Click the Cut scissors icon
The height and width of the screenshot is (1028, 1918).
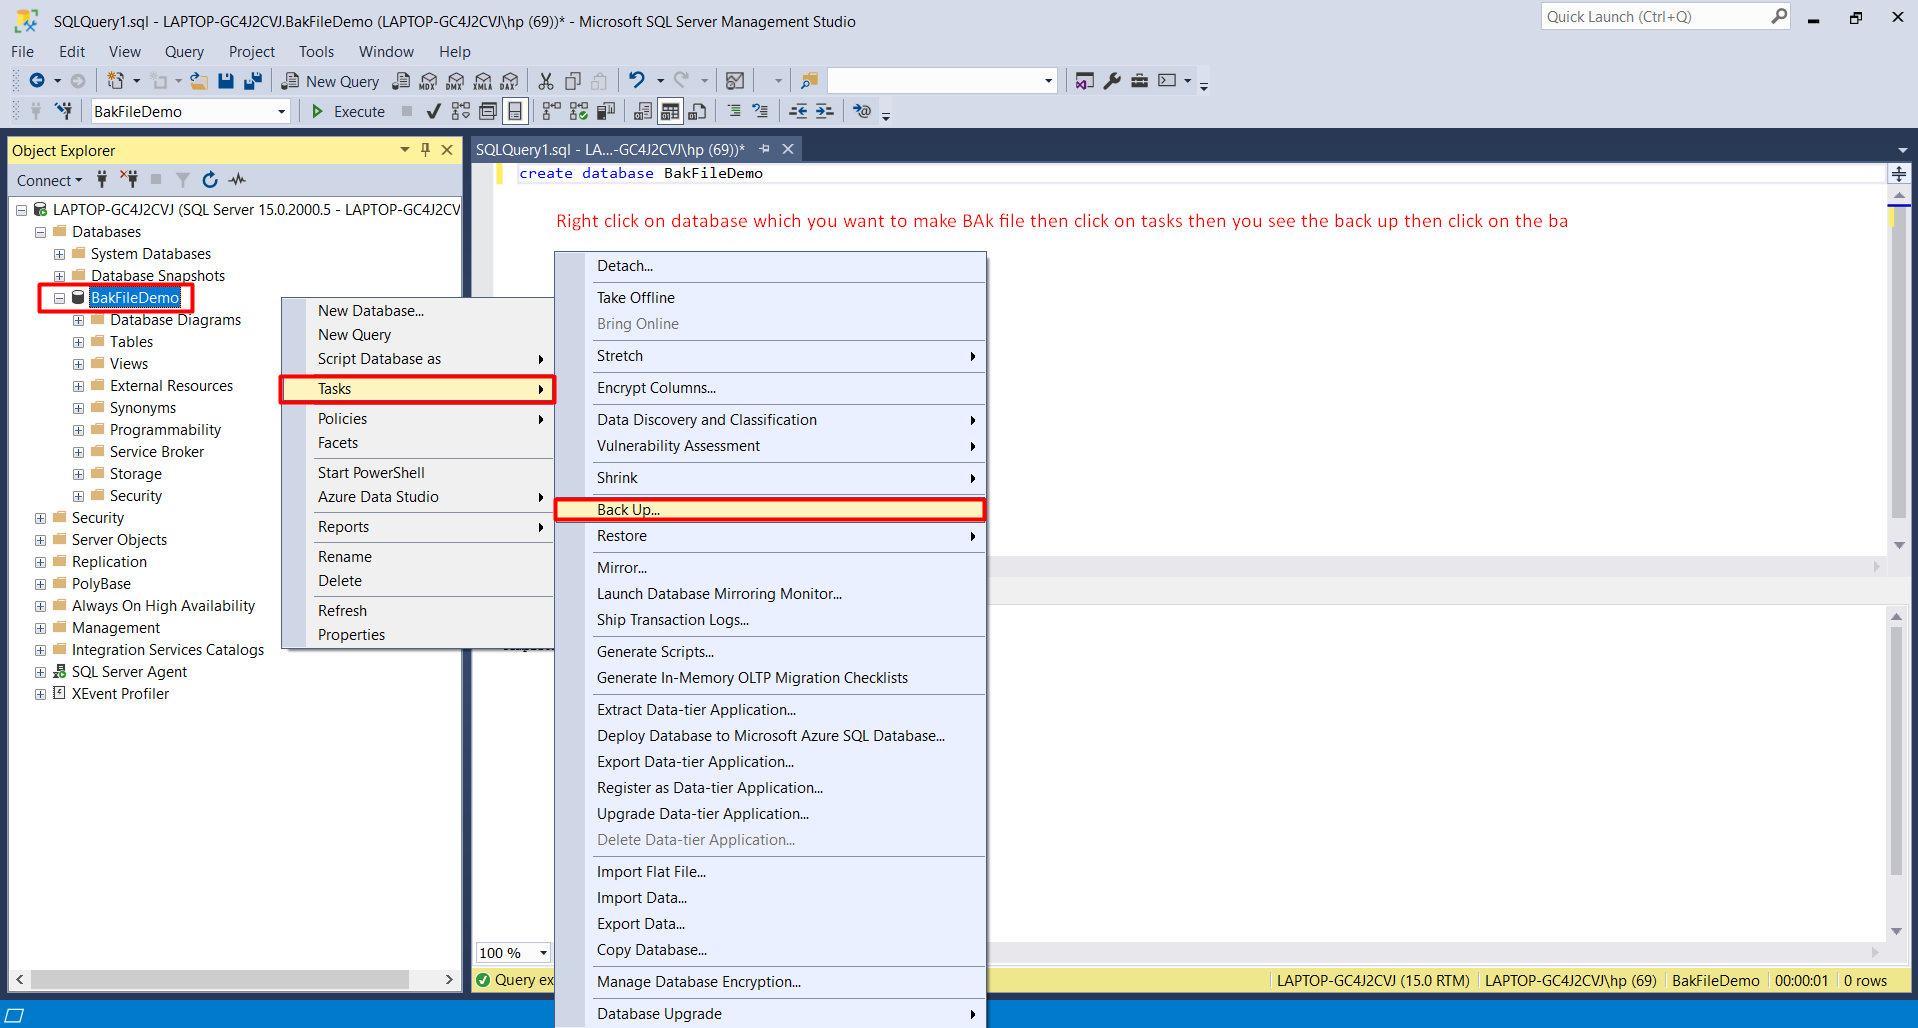coord(546,81)
